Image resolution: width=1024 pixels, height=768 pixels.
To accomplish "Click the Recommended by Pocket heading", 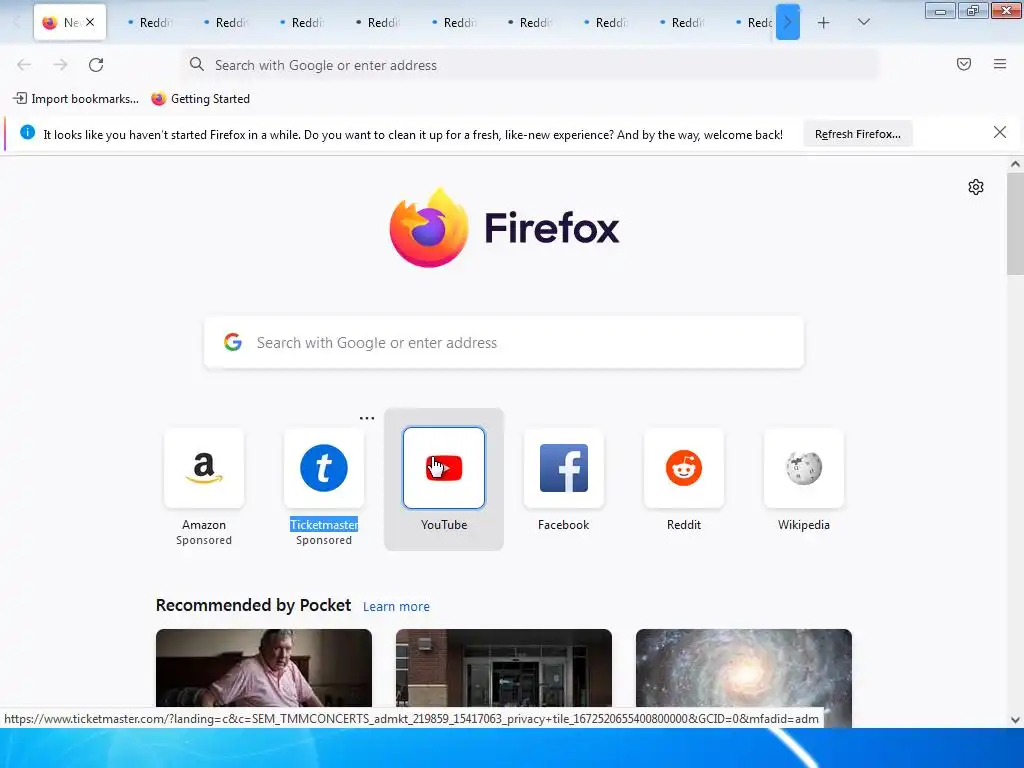I will [253, 605].
